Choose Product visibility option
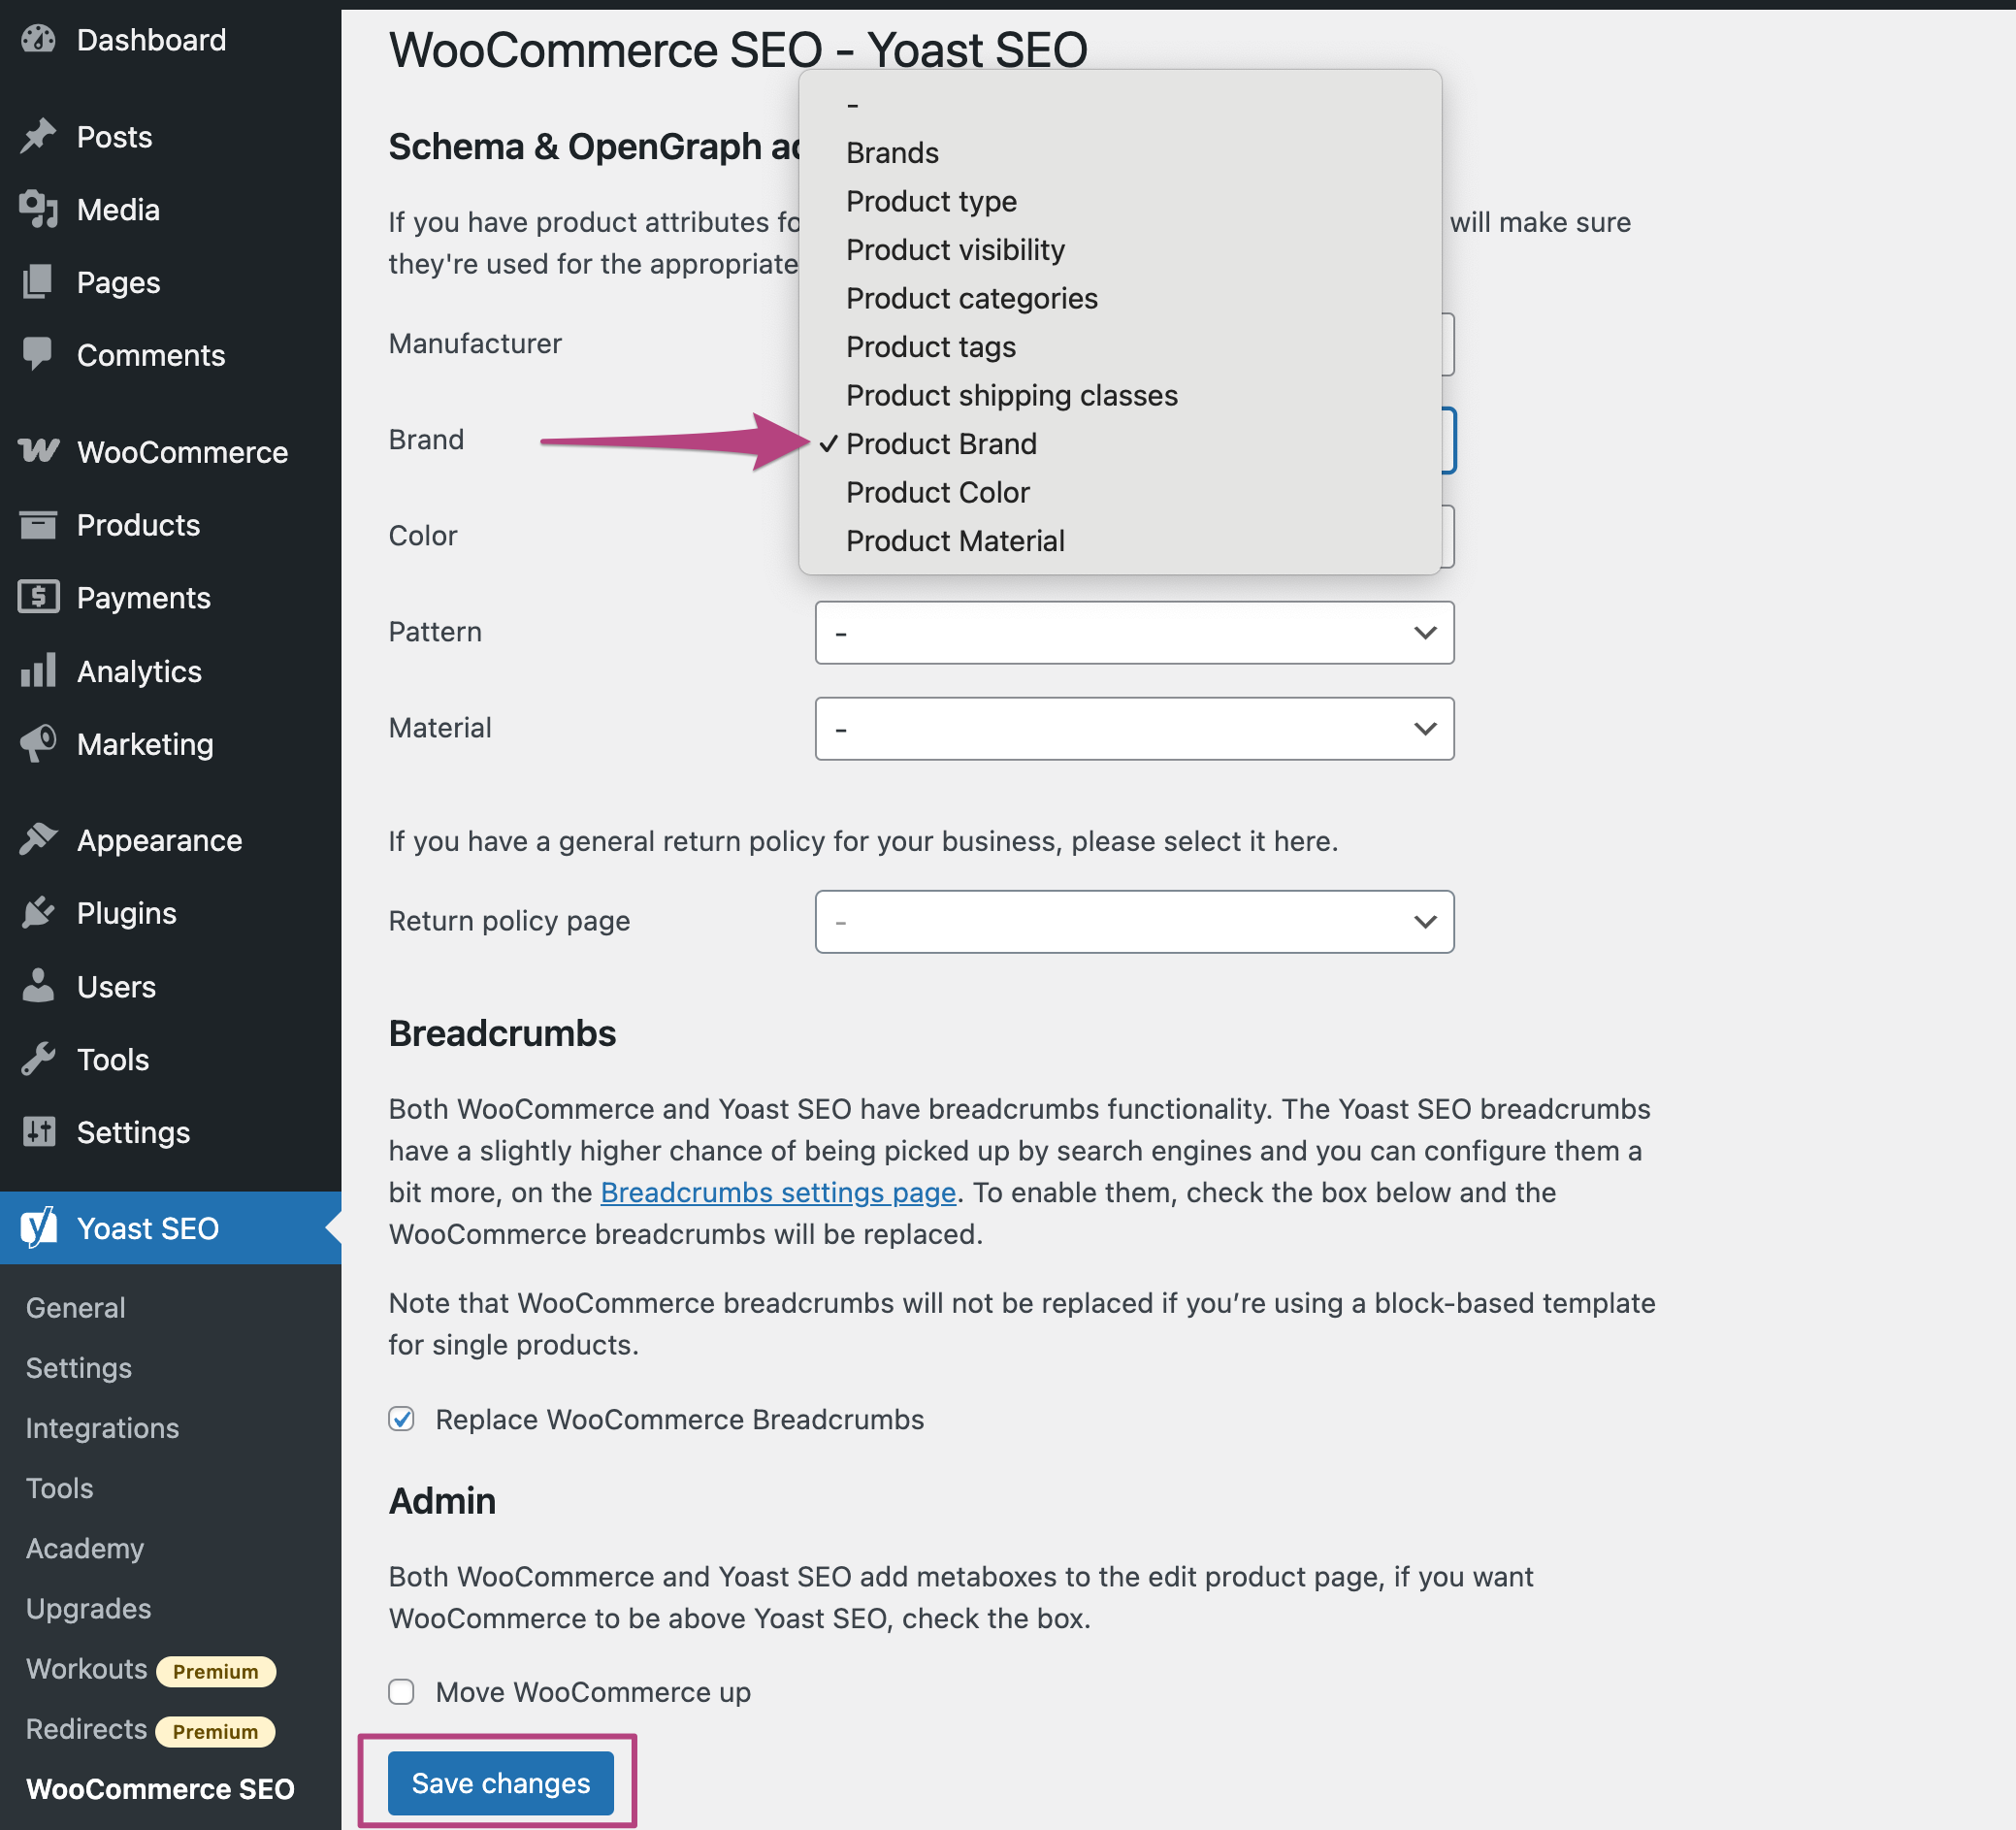Image resolution: width=2016 pixels, height=1830 pixels. tap(1119, 250)
